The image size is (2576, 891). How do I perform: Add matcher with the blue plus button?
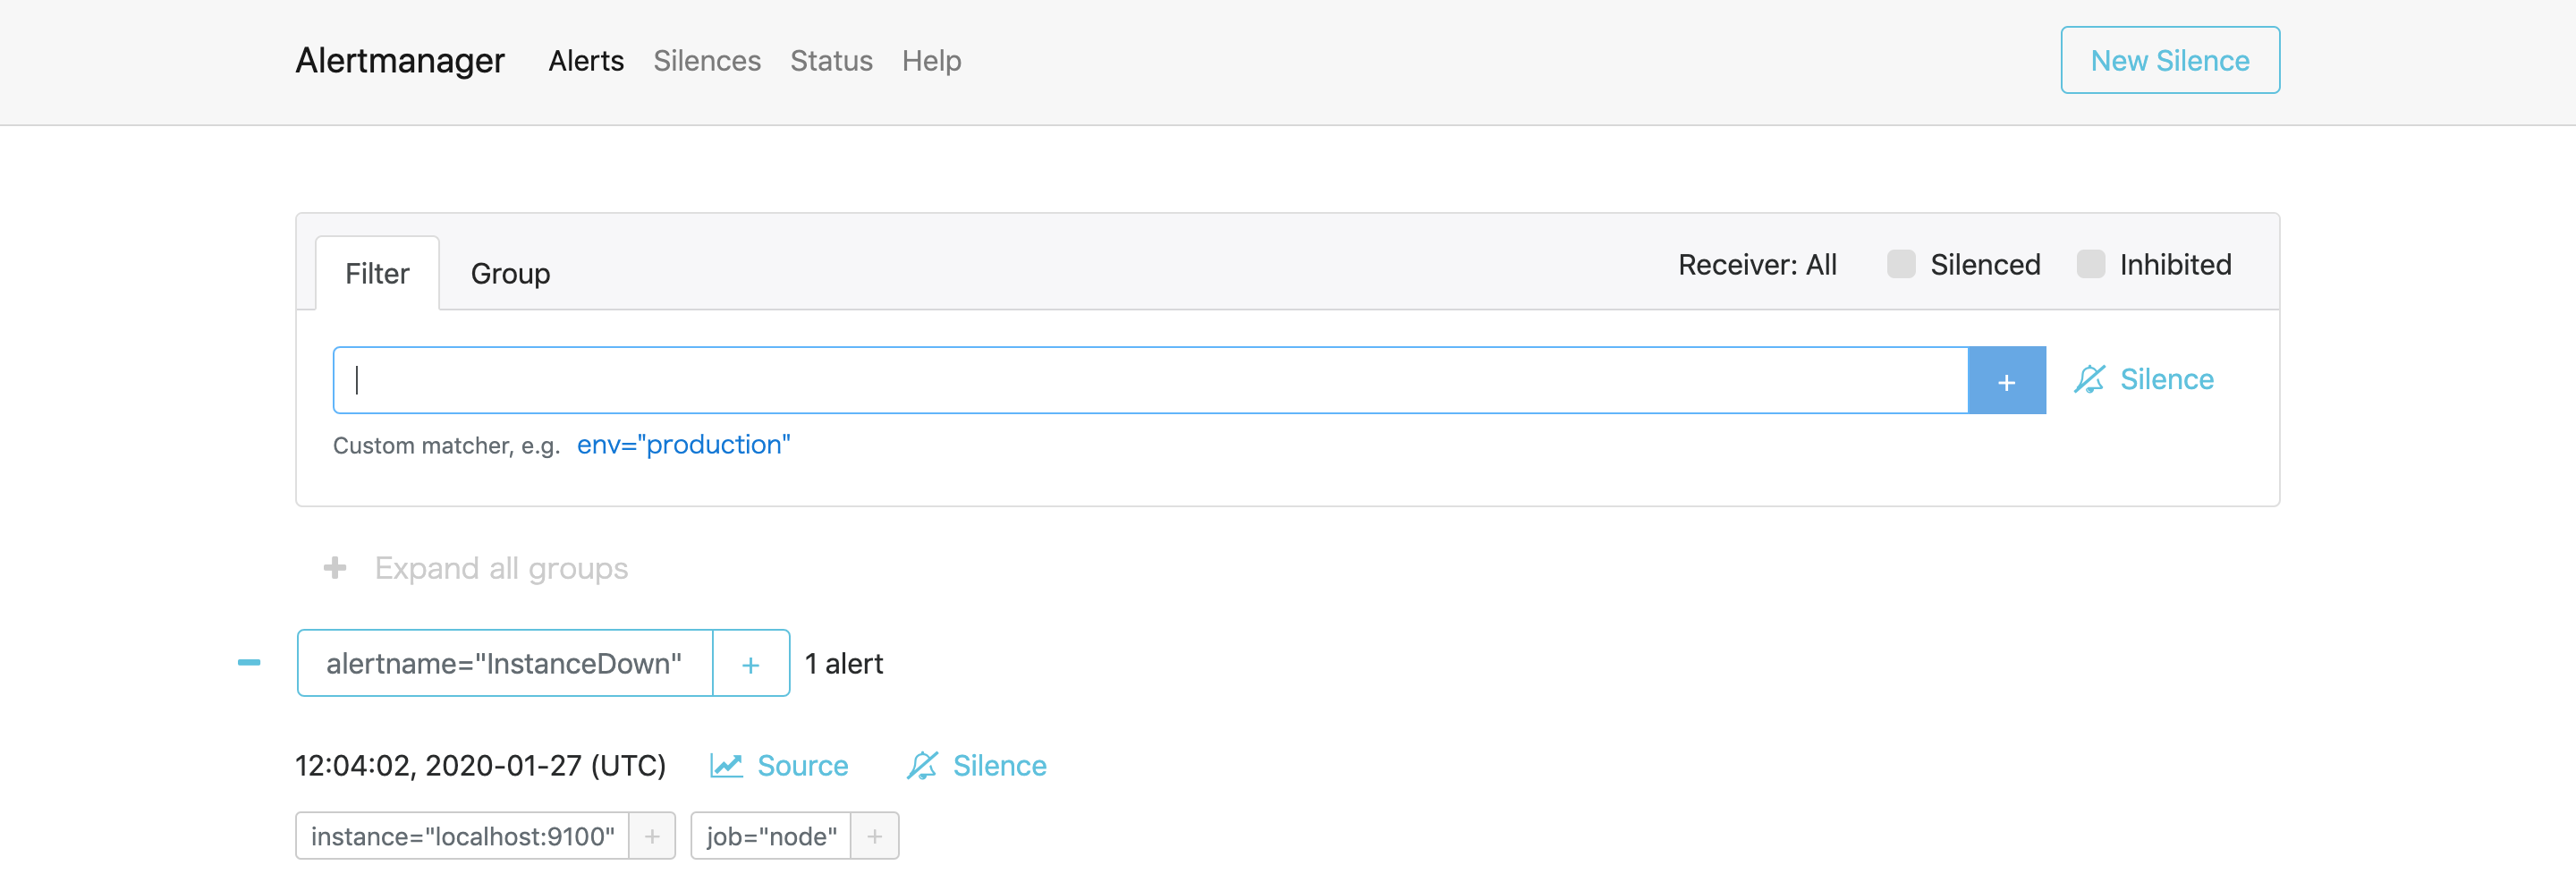click(2006, 380)
